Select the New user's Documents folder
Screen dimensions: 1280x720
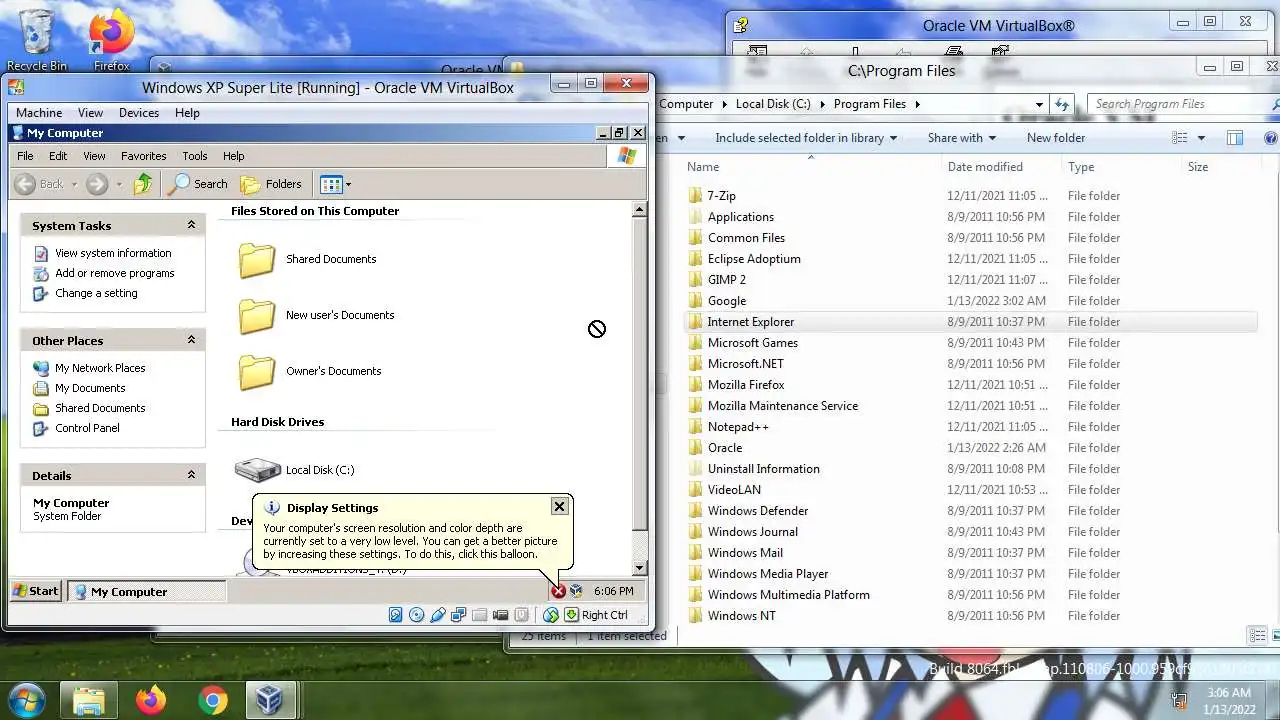pyautogui.click(x=316, y=315)
